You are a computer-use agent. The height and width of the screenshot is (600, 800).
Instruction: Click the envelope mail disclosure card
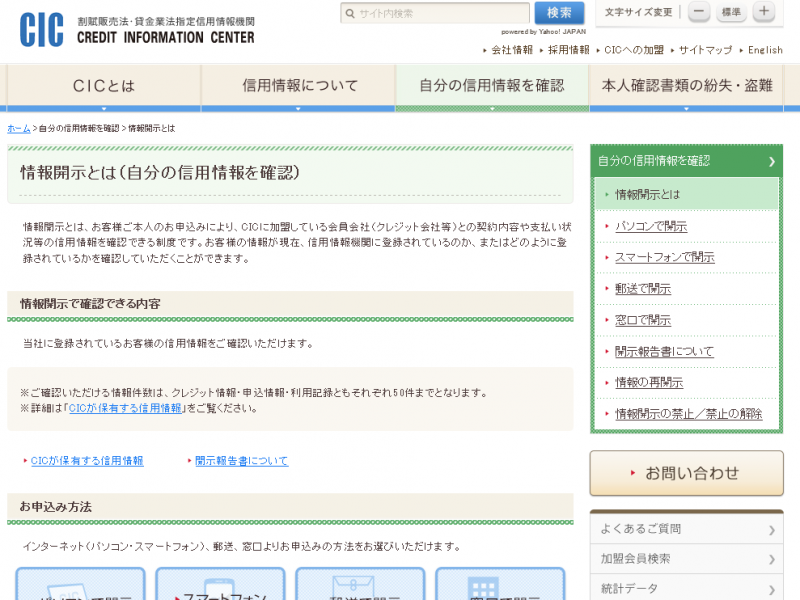click(x=360, y=584)
